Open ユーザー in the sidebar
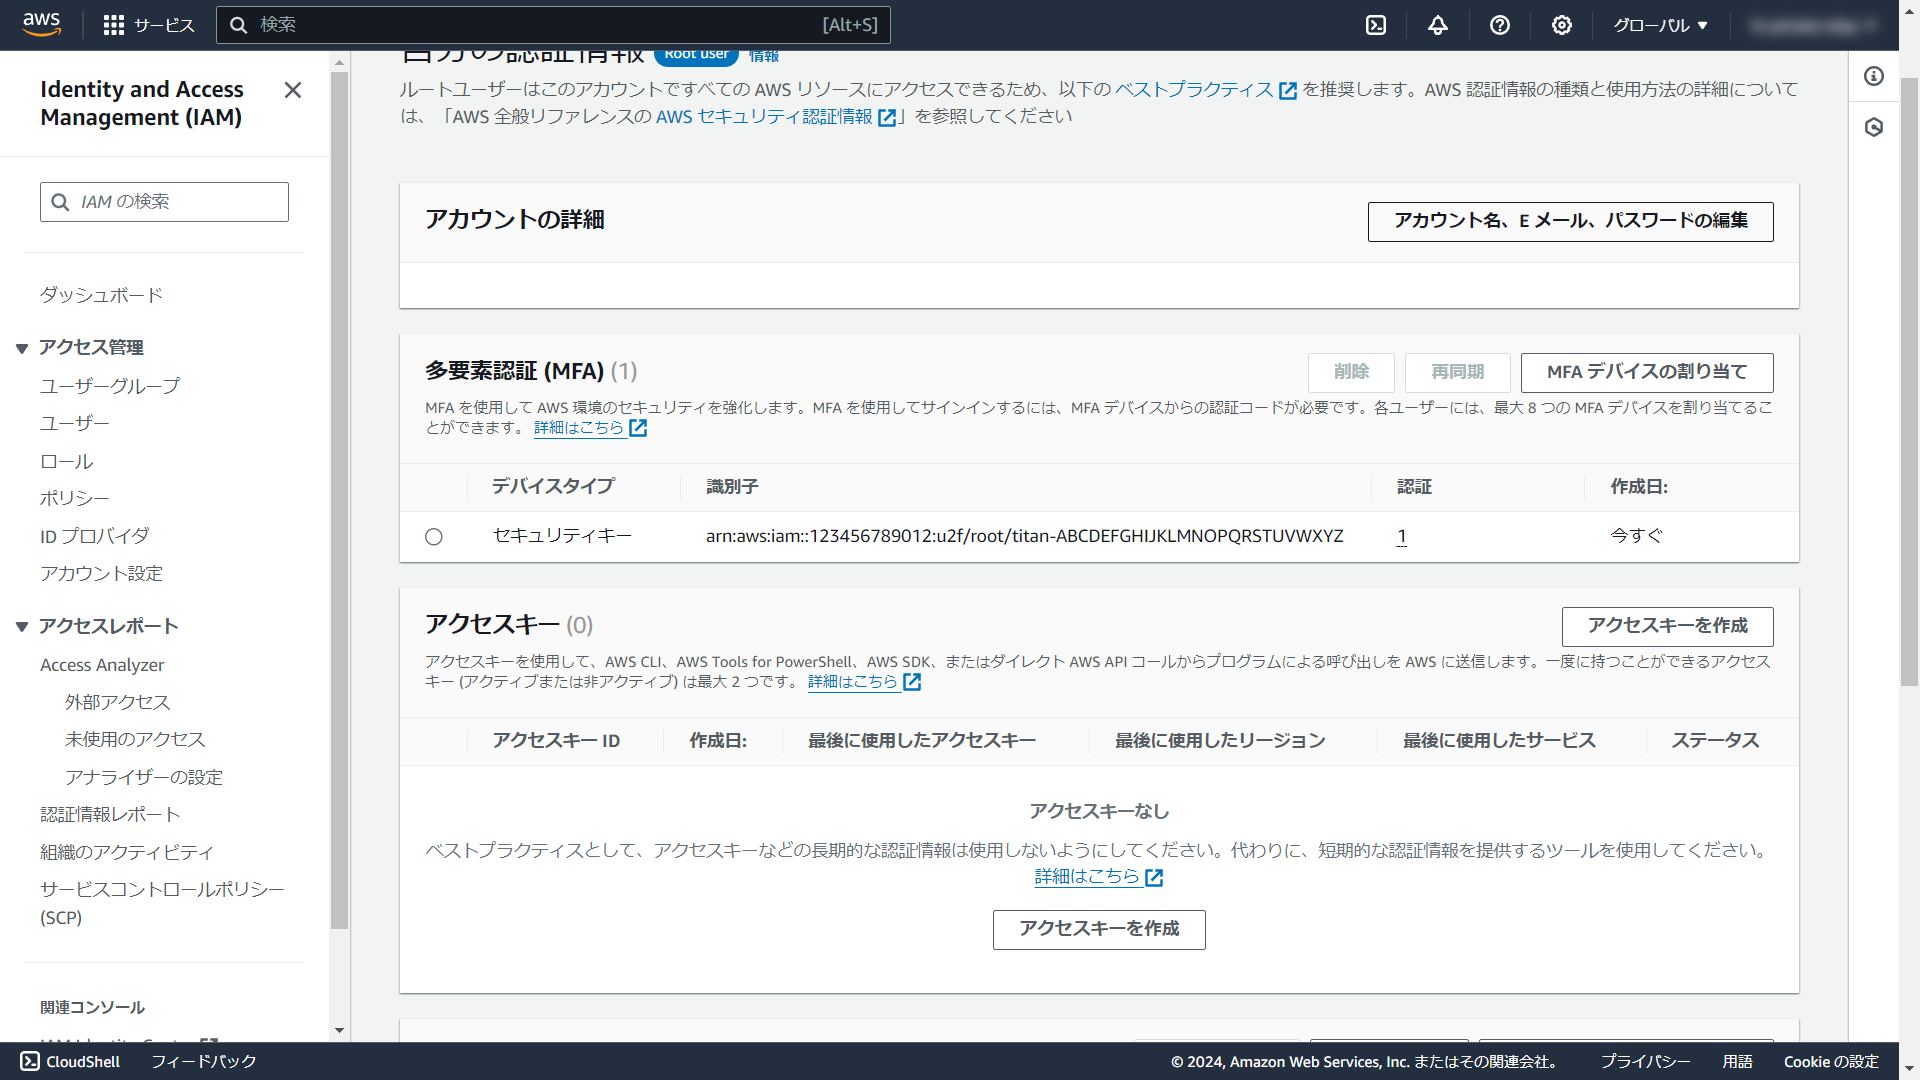This screenshot has height=1080, width=1920. point(75,423)
